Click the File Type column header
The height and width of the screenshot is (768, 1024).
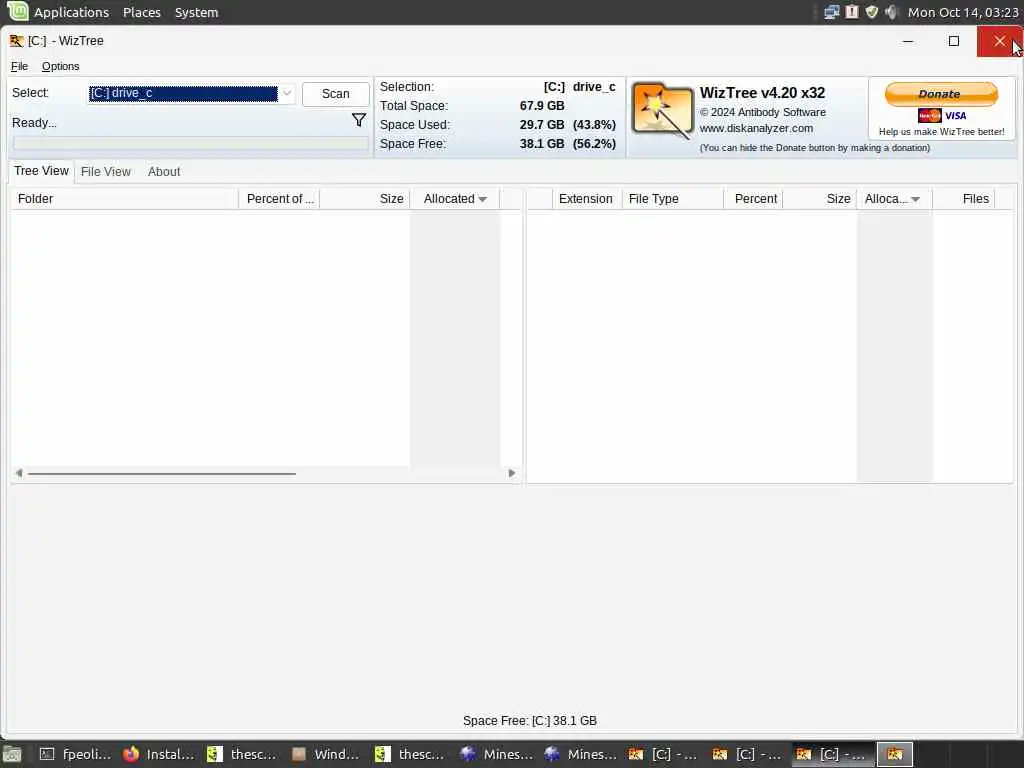tap(671, 199)
